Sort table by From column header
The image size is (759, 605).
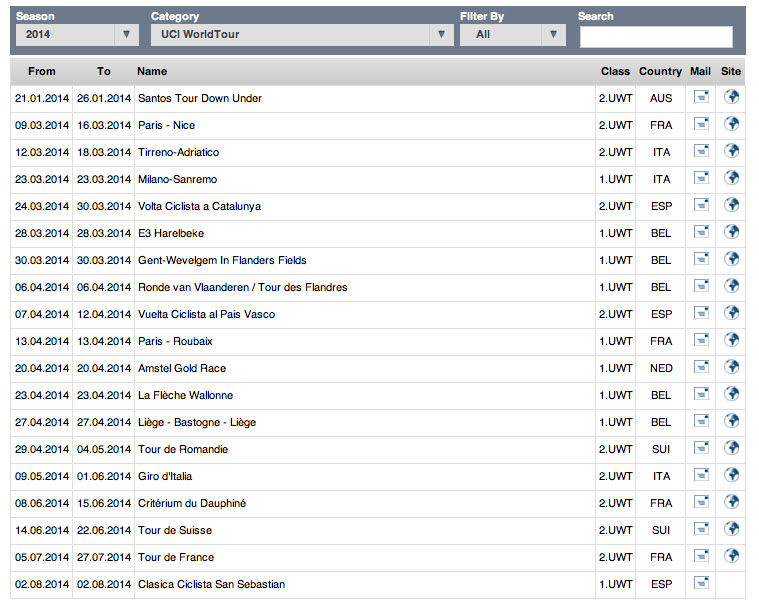(x=42, y=71)
